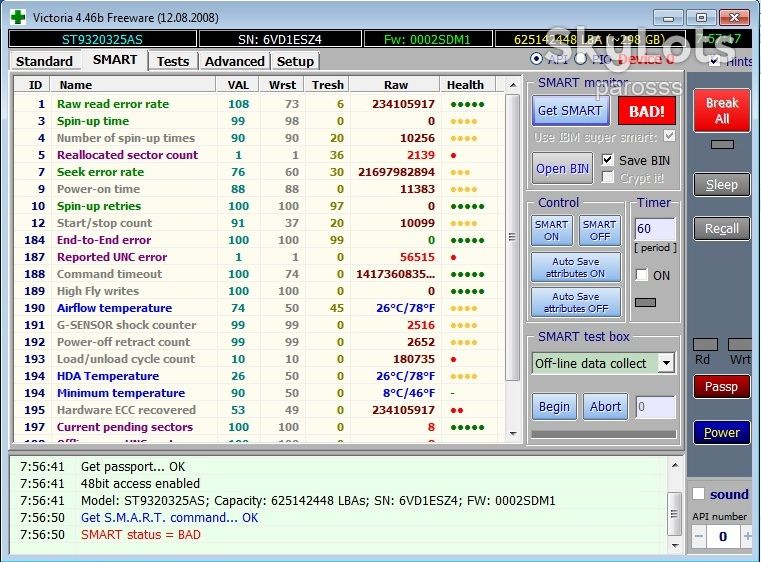Click the SMART test number field
This screenshot has width=761, height=562.
click(x=655, y=407)
